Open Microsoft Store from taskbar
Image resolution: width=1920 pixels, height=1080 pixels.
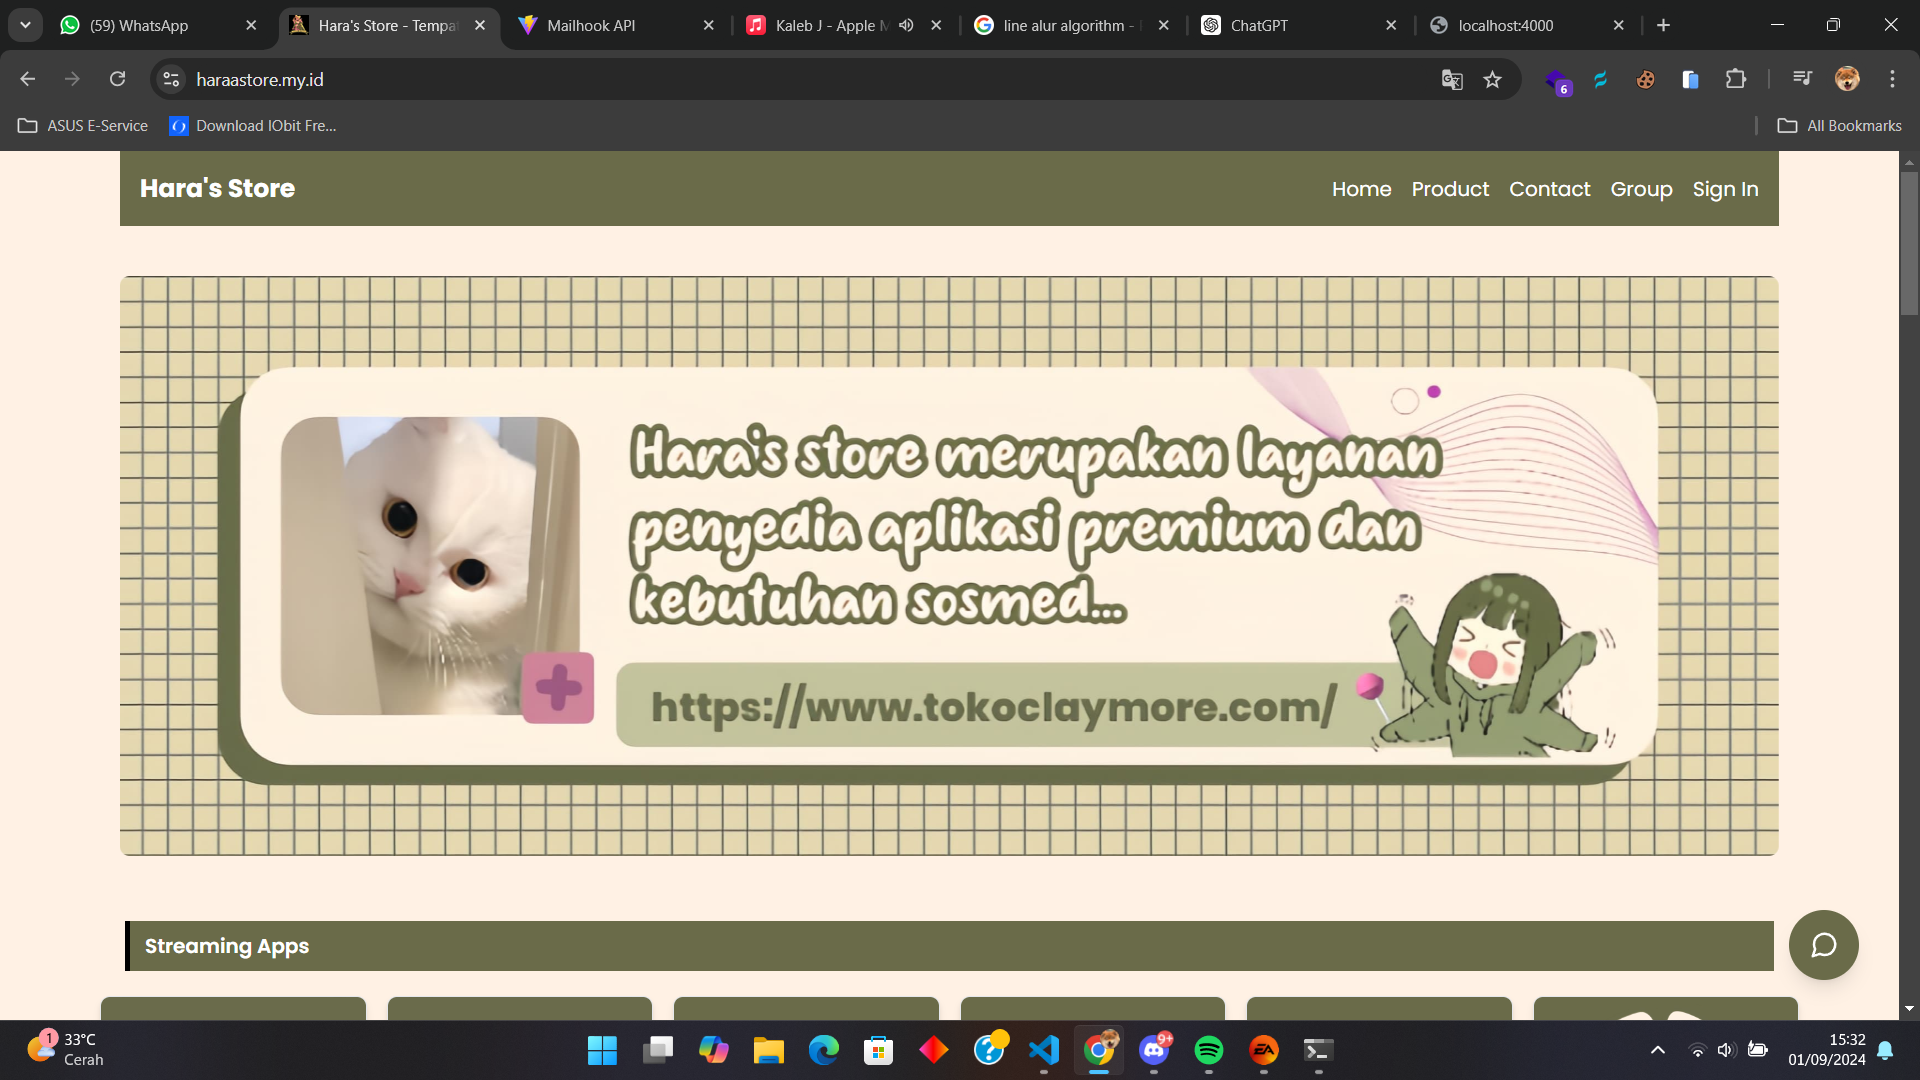[878, 1050]
